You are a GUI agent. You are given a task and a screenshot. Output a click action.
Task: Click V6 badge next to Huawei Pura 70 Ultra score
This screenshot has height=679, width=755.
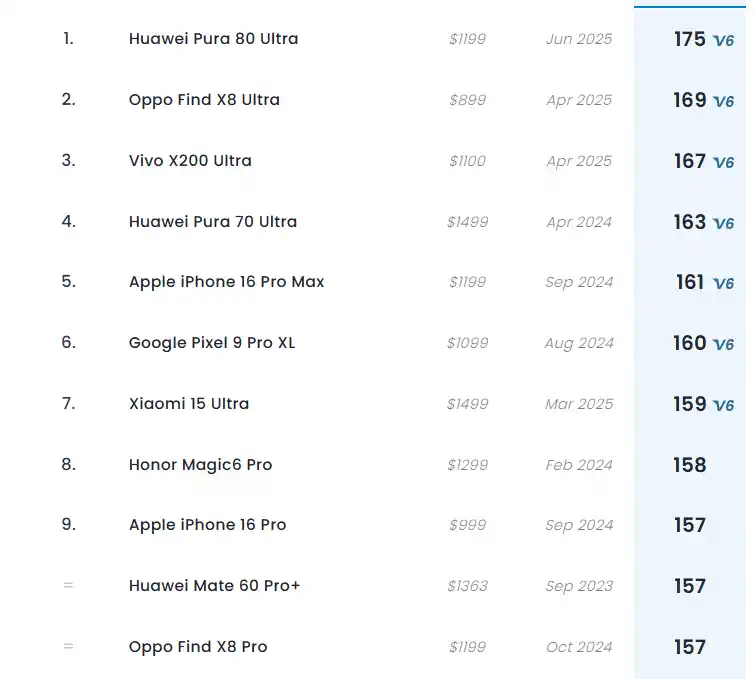(723, 224)
